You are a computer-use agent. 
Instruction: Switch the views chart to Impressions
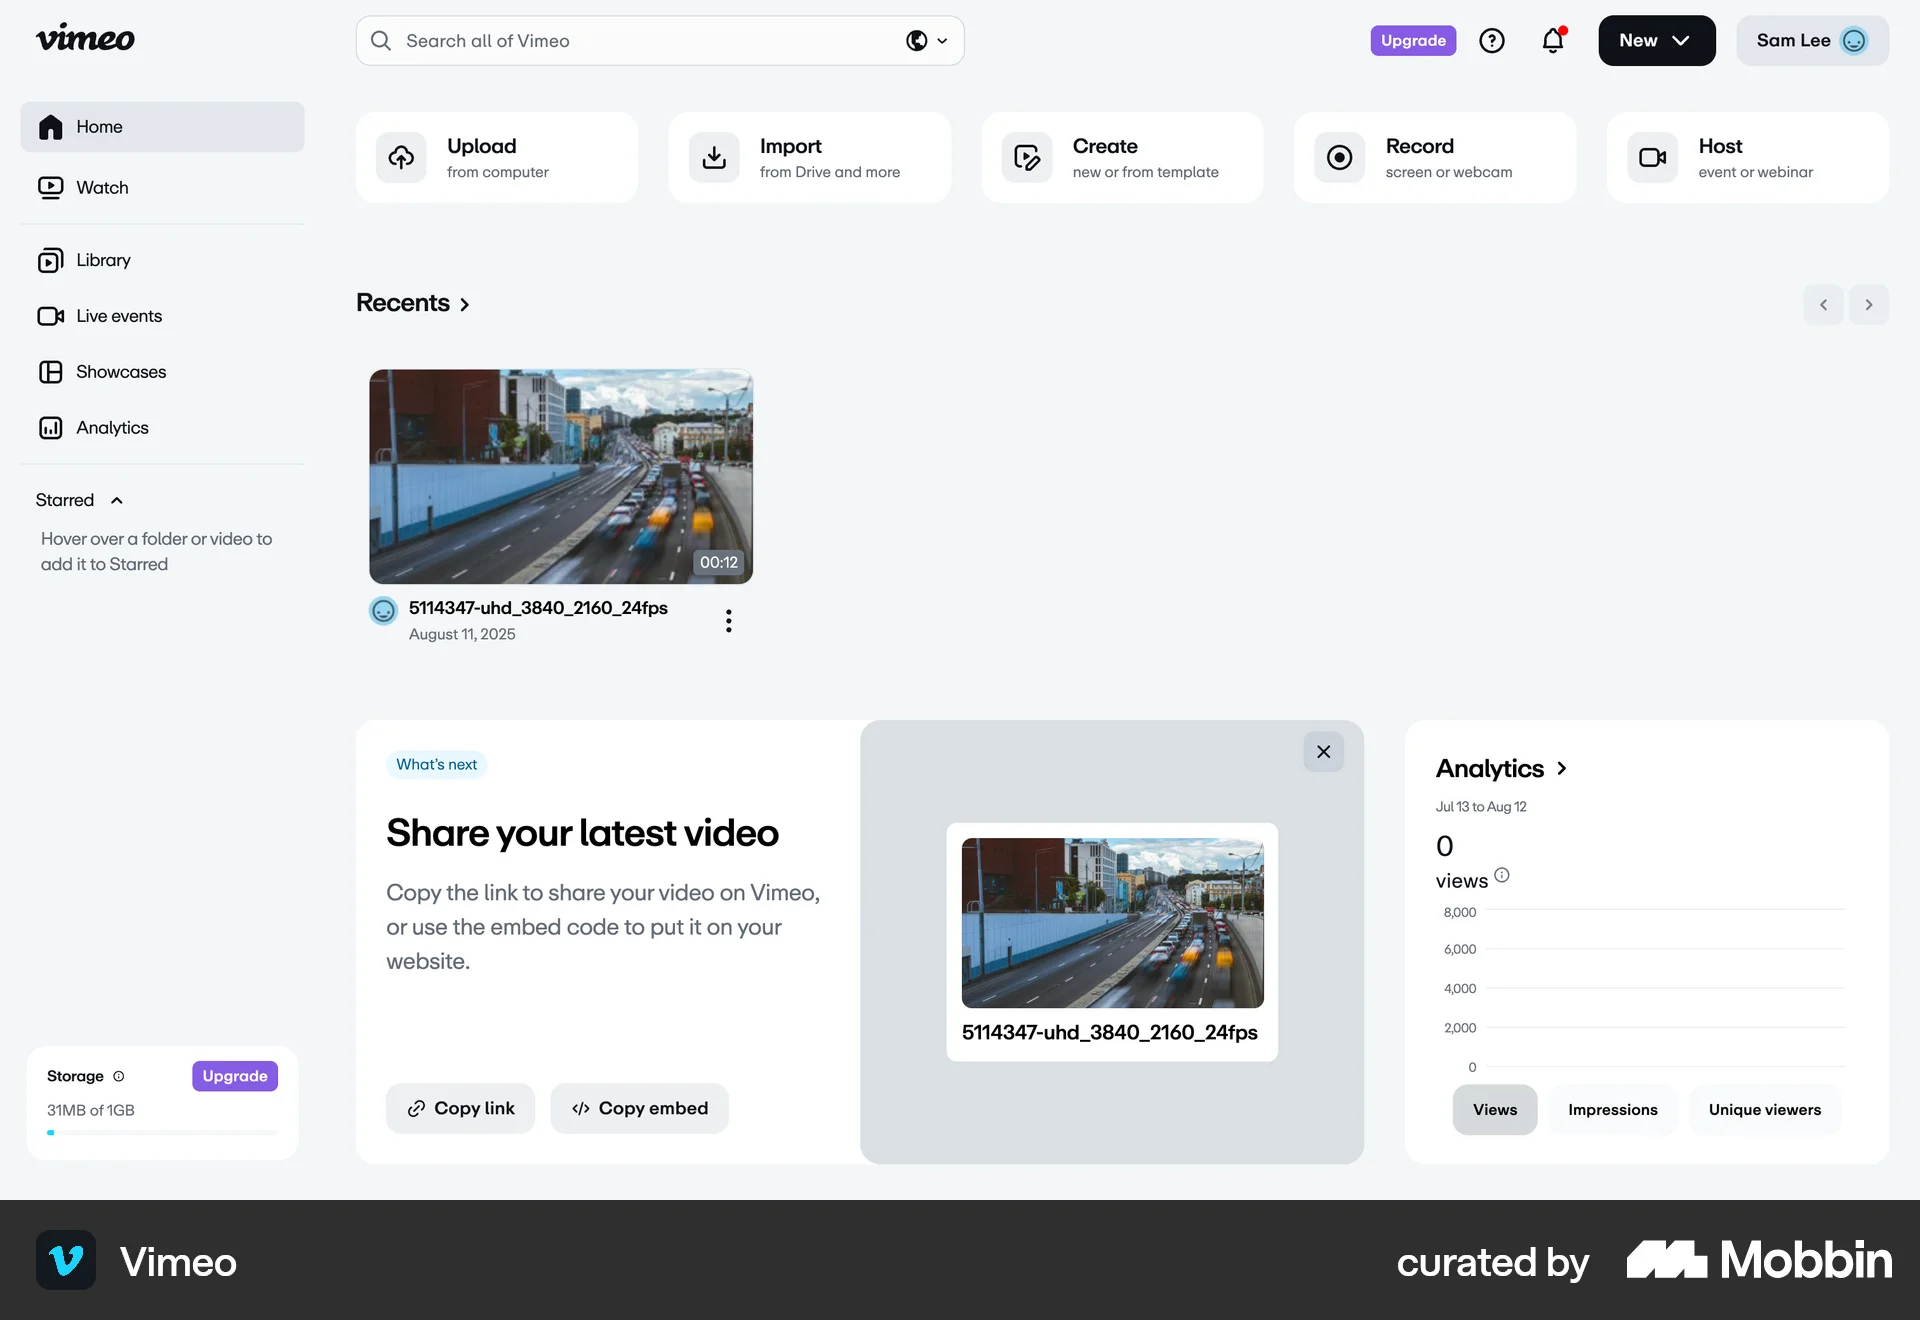pyautogui.click(x=1611, y=1109)
